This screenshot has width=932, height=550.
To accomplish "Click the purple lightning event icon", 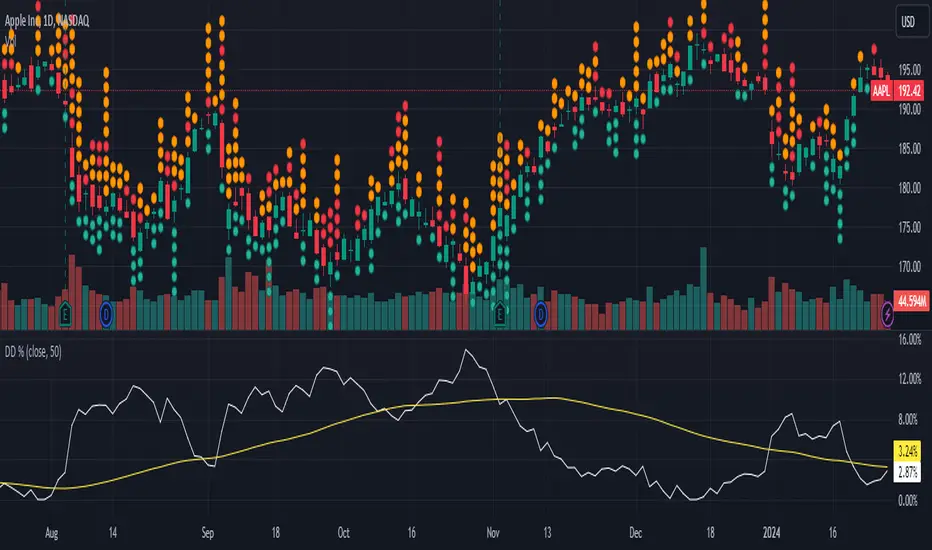I will (x=887, y=314).
